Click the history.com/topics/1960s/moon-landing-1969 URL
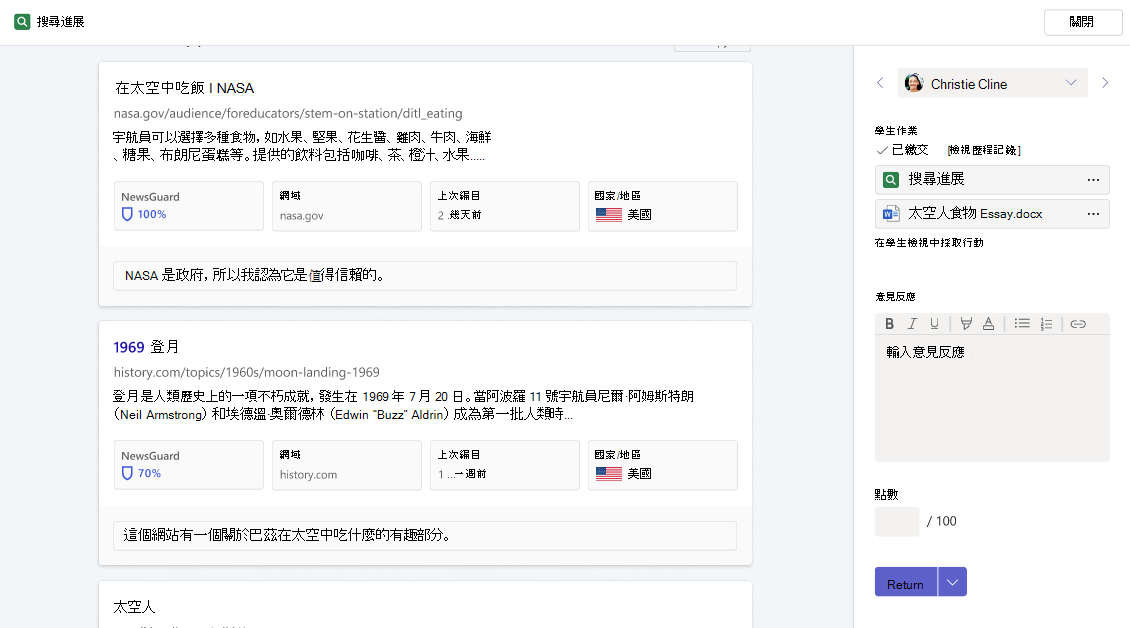Screen dimensions: 1130x628 point(246,372)
